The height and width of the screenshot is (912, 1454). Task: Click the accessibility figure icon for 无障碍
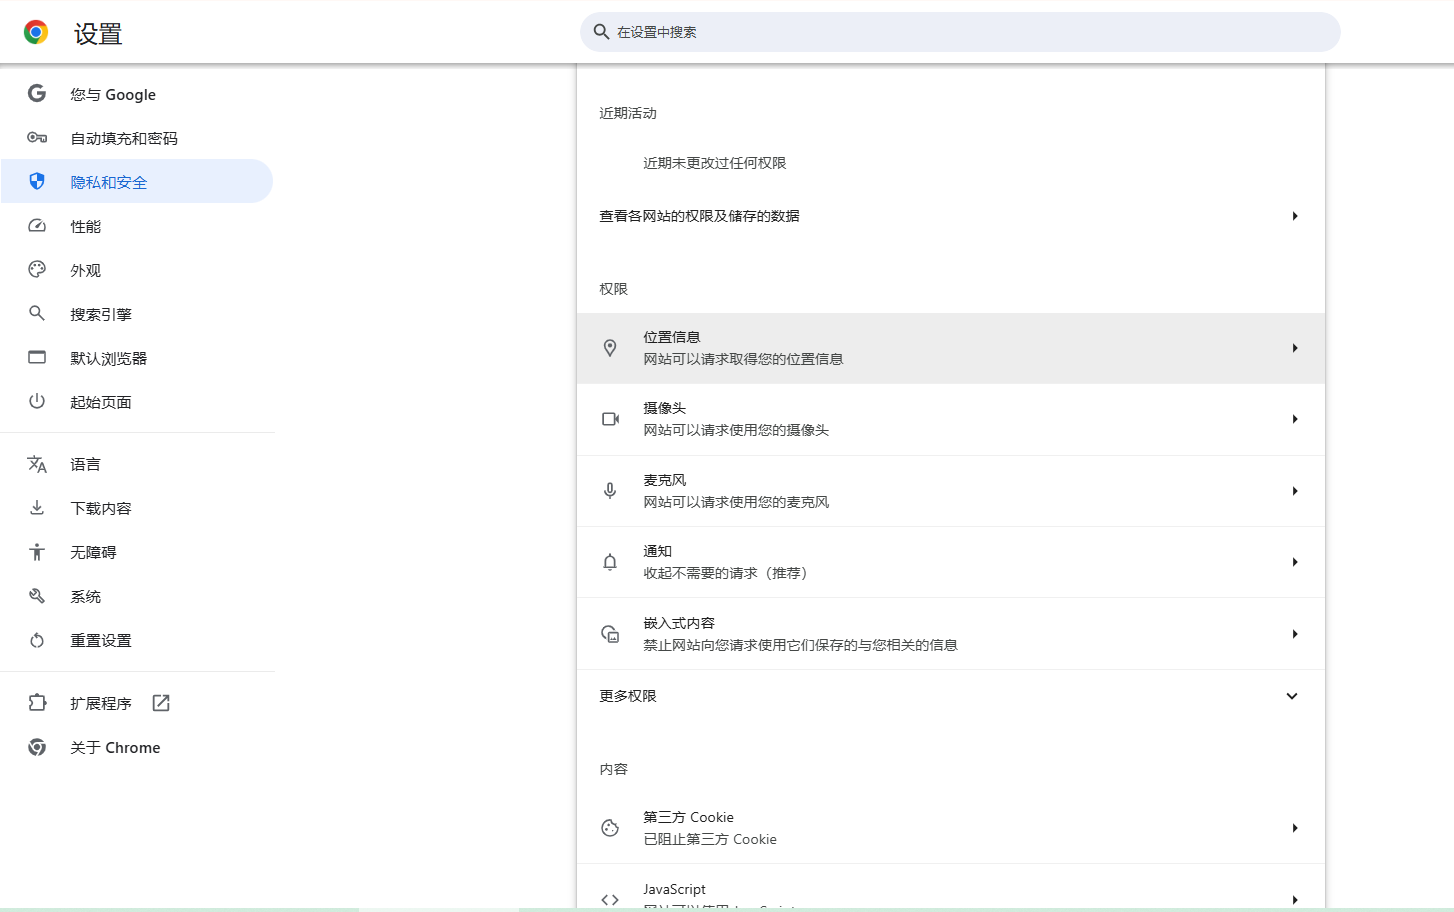(x=37, y=552)
